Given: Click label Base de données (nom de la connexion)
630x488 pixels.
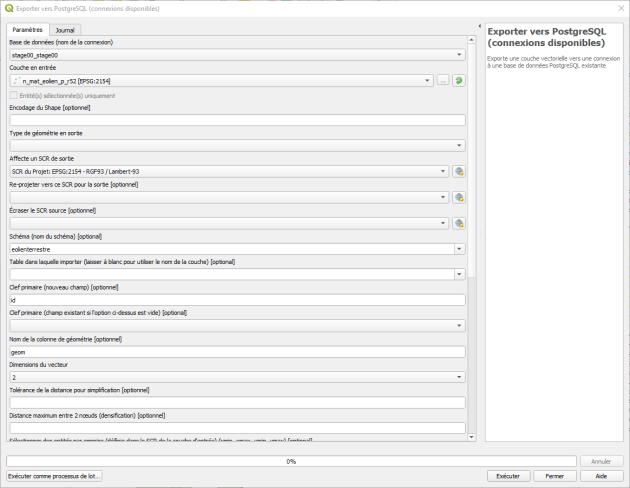Looking at the screenshot, I should [61, 42].
